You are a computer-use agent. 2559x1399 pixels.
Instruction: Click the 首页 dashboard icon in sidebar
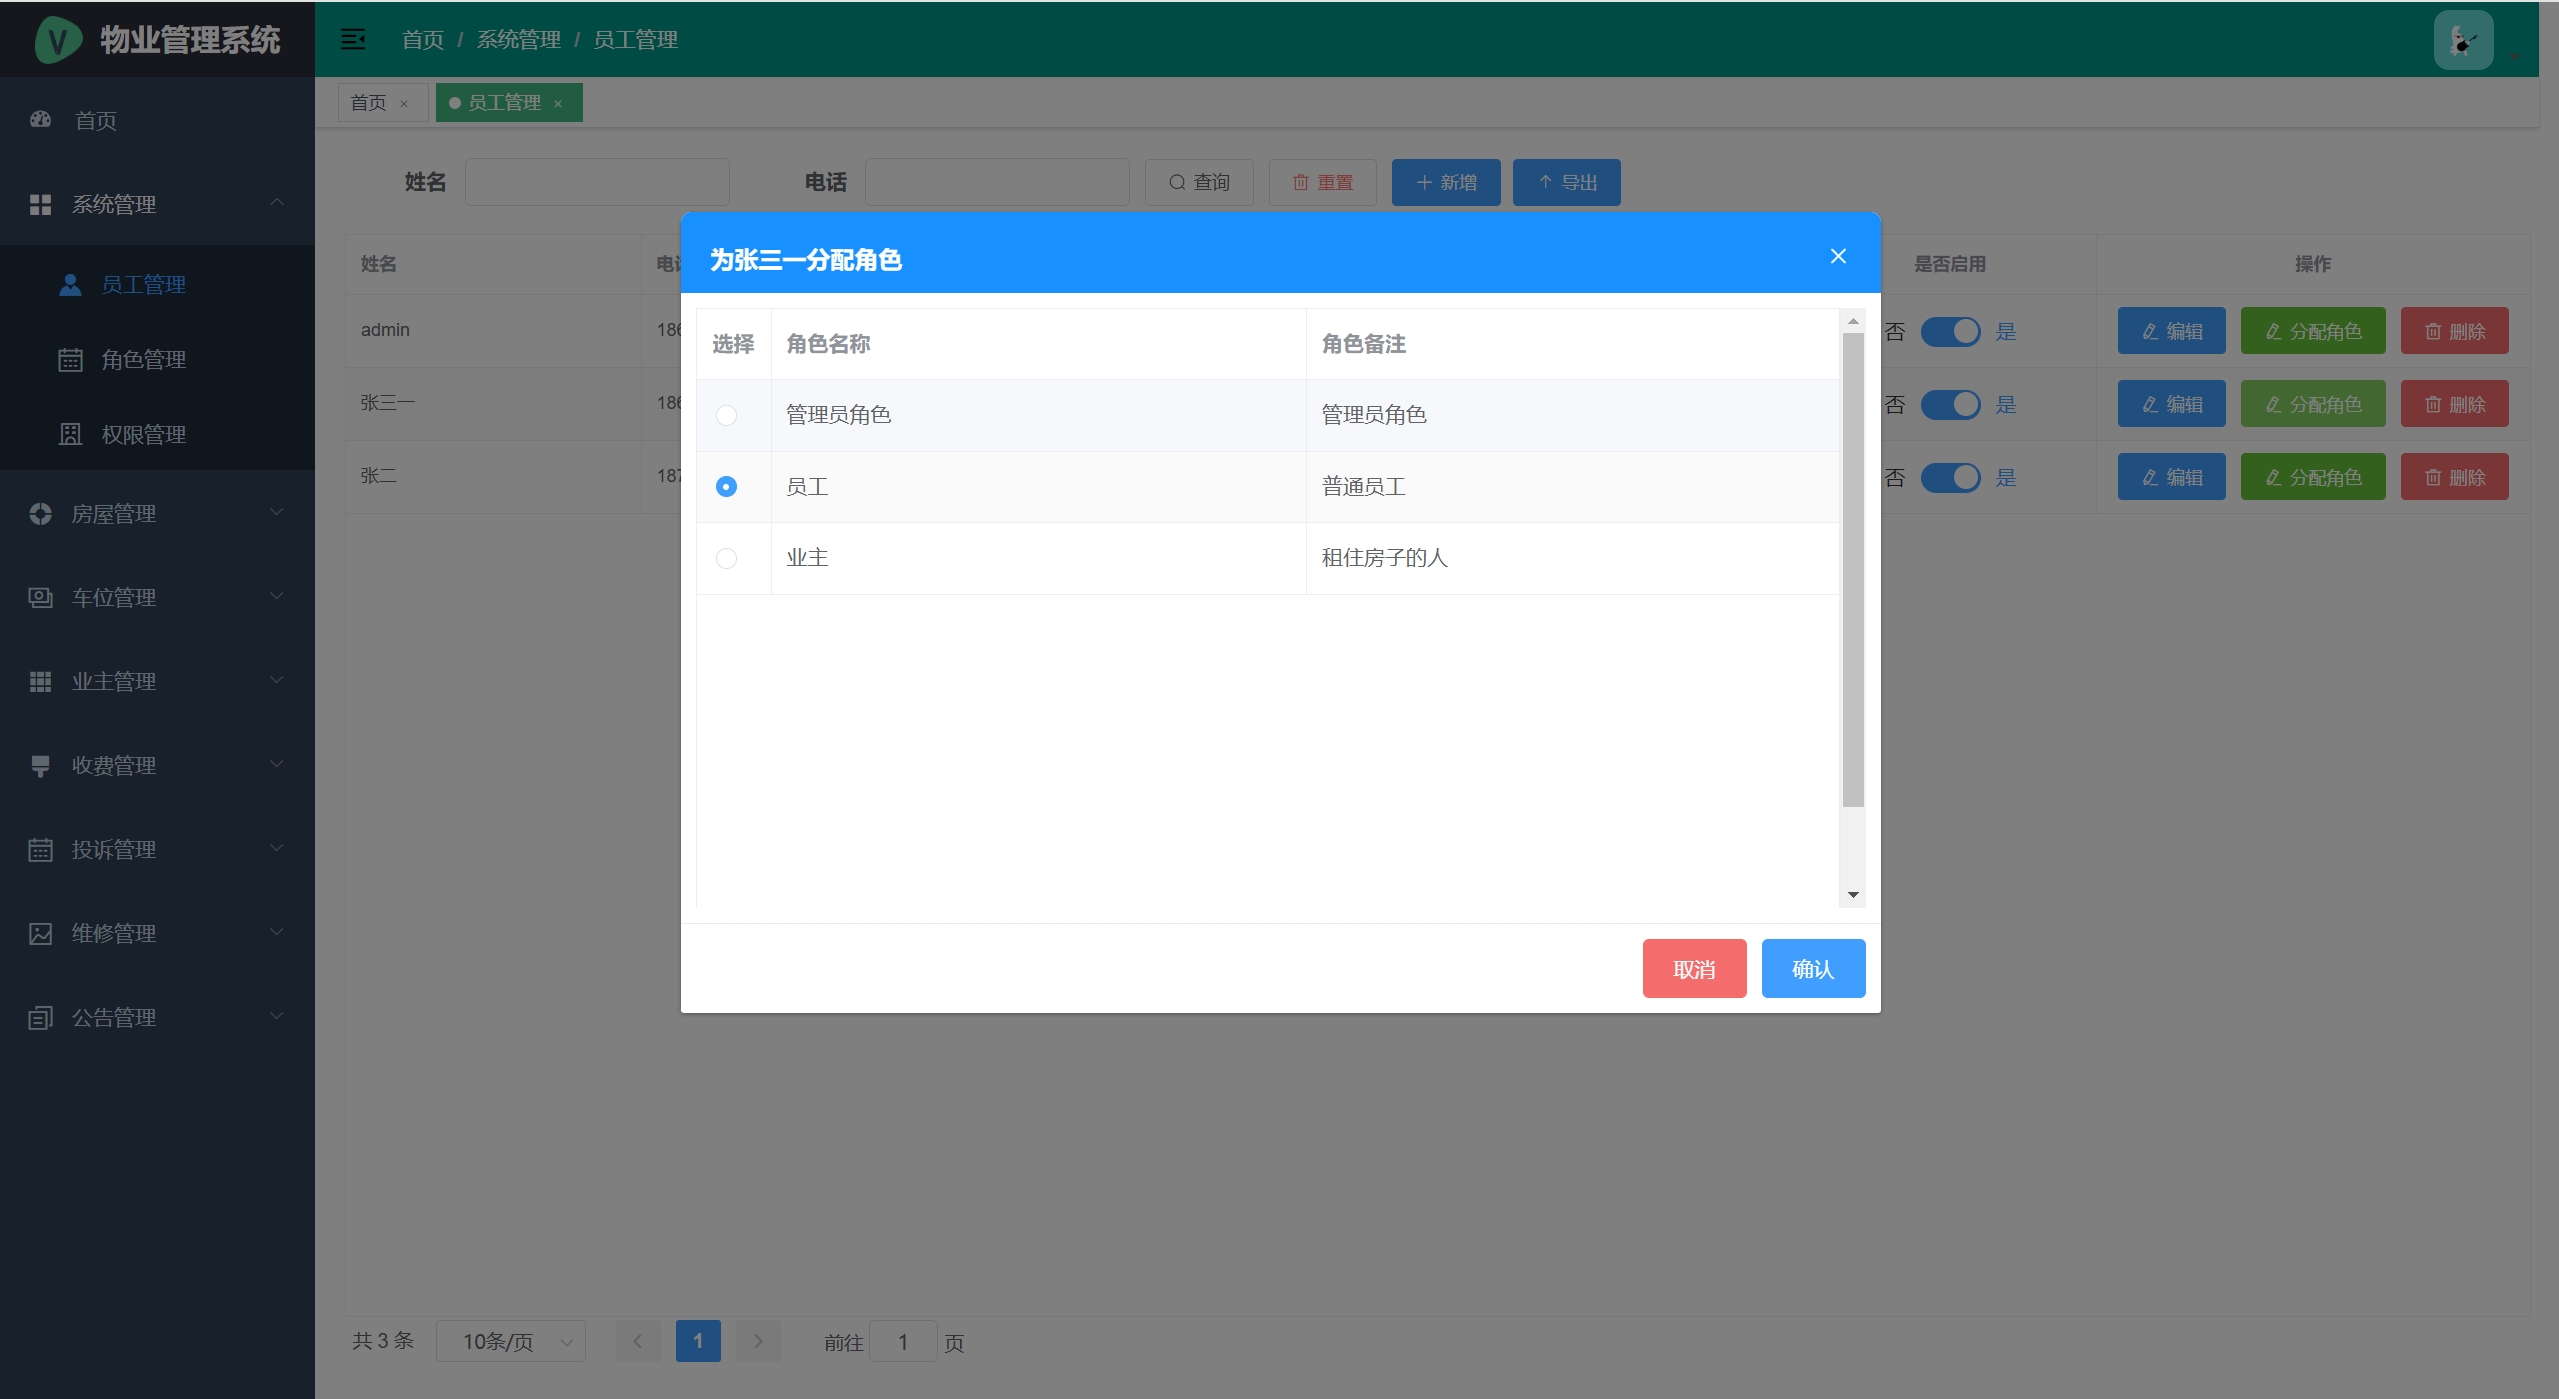tap(40, 120)
